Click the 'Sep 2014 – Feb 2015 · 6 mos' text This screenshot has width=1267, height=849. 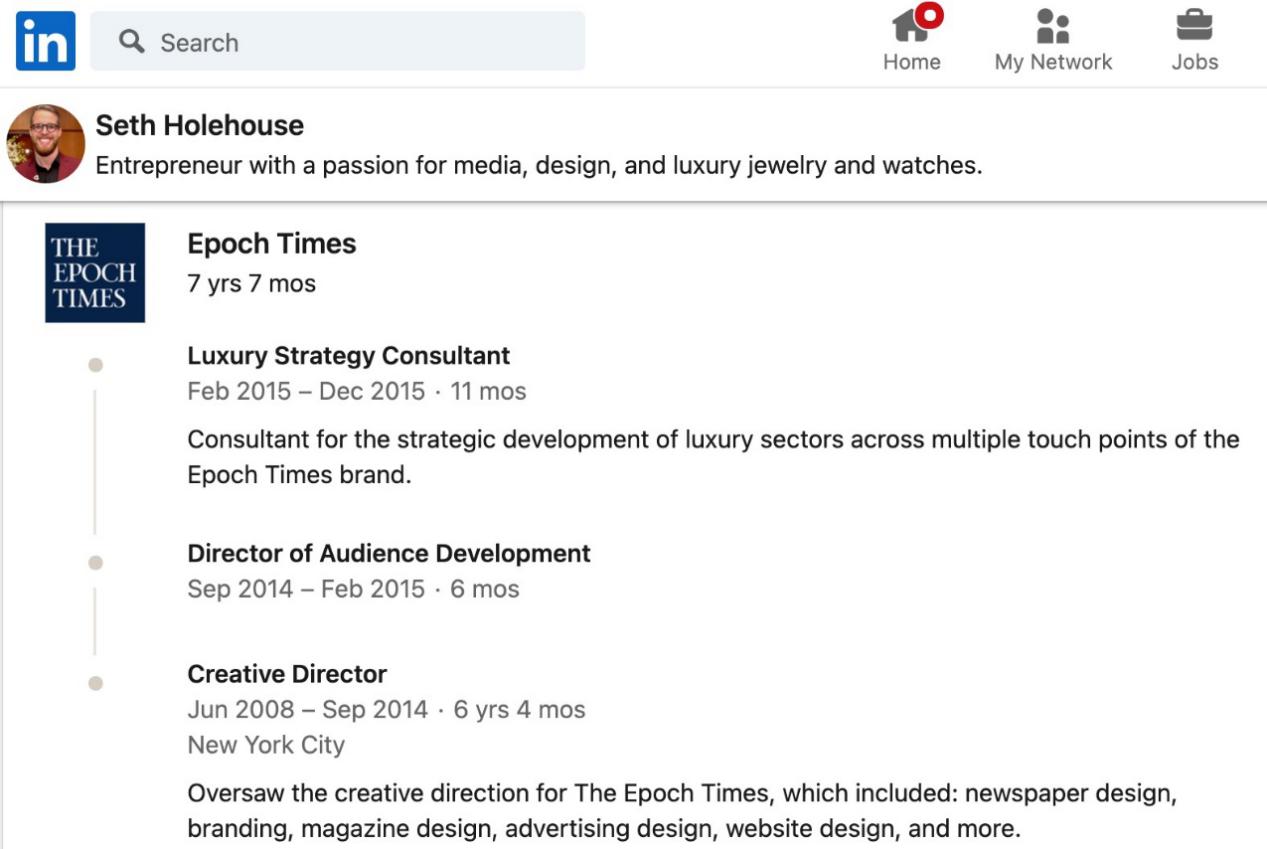(353, 589)
